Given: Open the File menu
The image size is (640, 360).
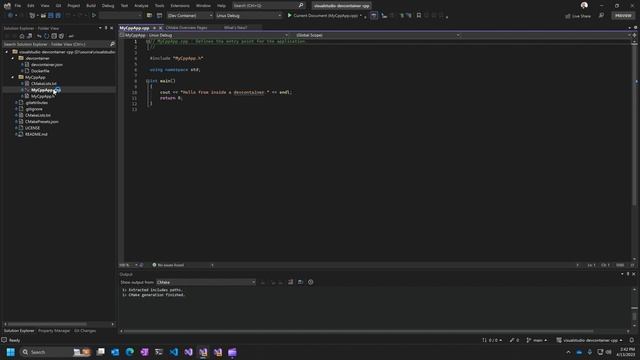Looking at the screenshot, I should pos(18,6).
